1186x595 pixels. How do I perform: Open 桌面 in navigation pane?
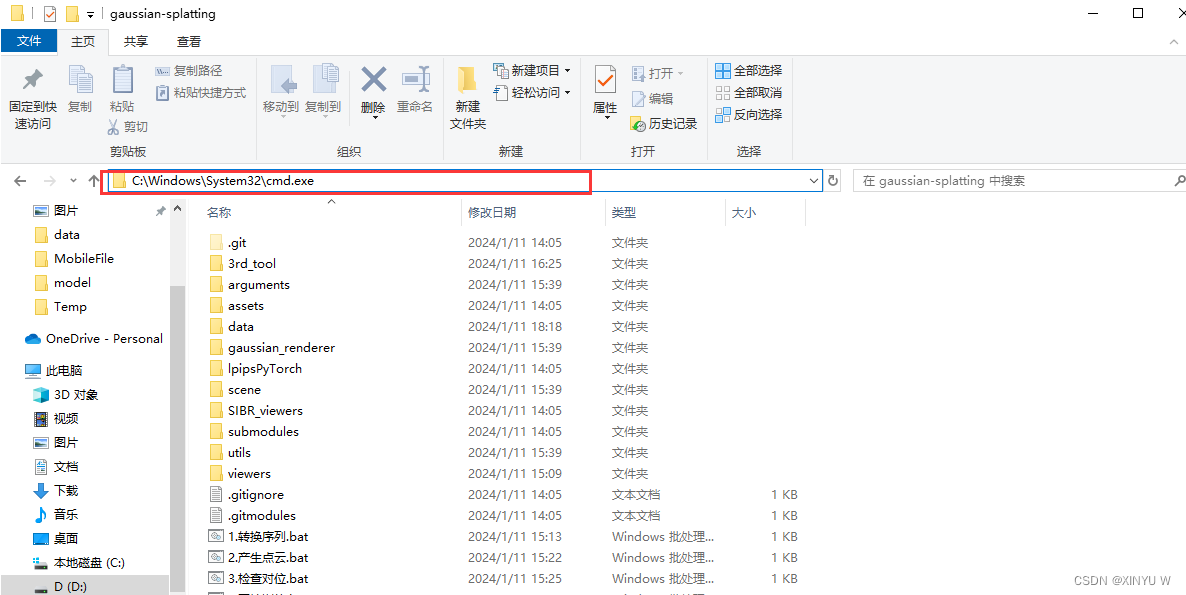point(55,538)
